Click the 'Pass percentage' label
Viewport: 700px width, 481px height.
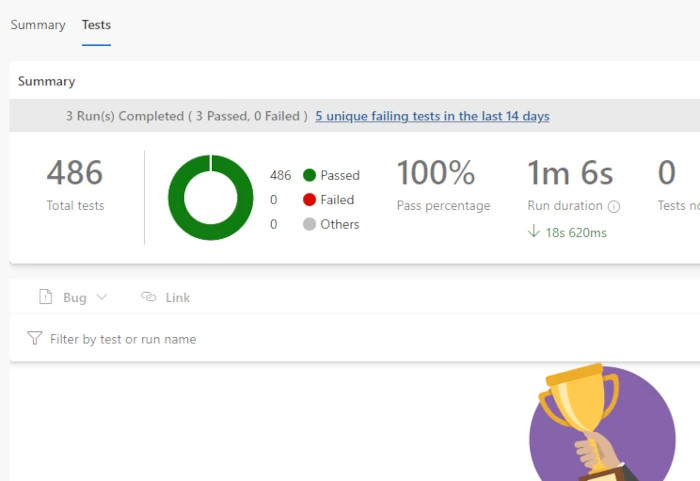click(443, 206)
